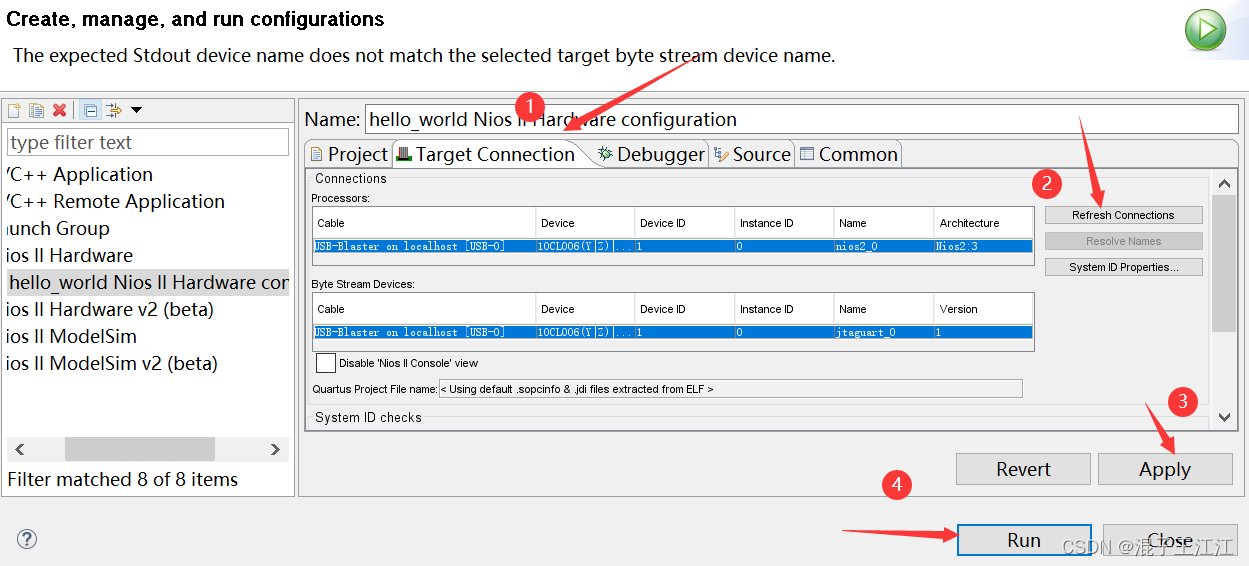Select Nios II Hardware tree item
1249x566 pixels.
click(x=70, y=255)
